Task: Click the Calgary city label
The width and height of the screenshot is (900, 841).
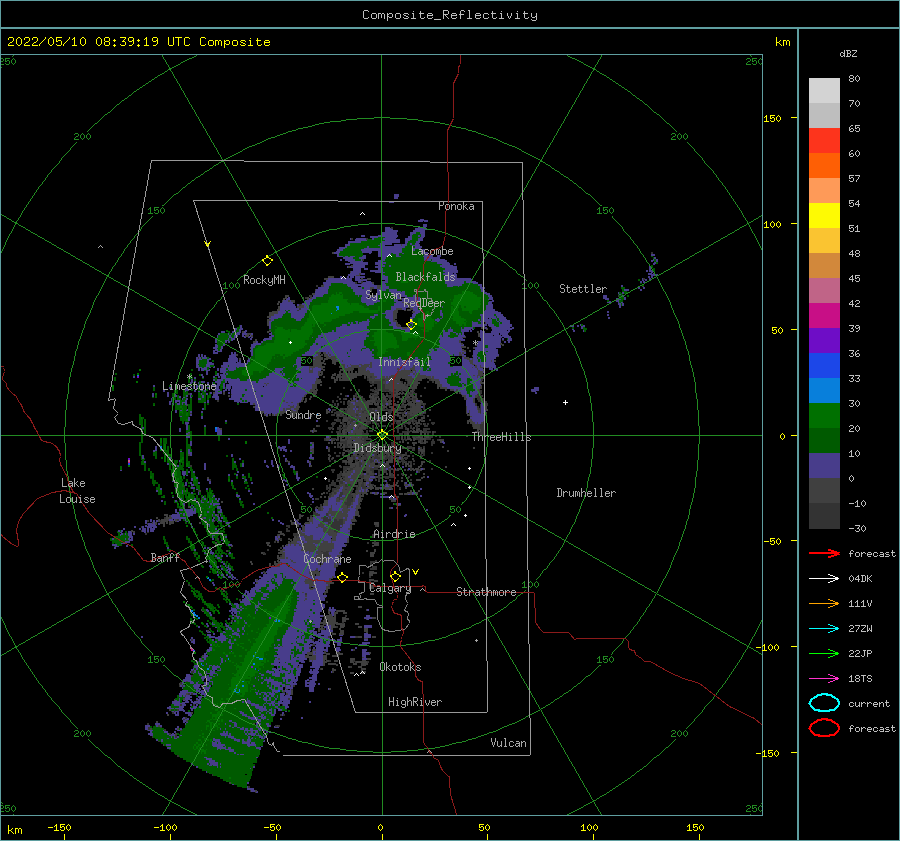Action: 390,588
